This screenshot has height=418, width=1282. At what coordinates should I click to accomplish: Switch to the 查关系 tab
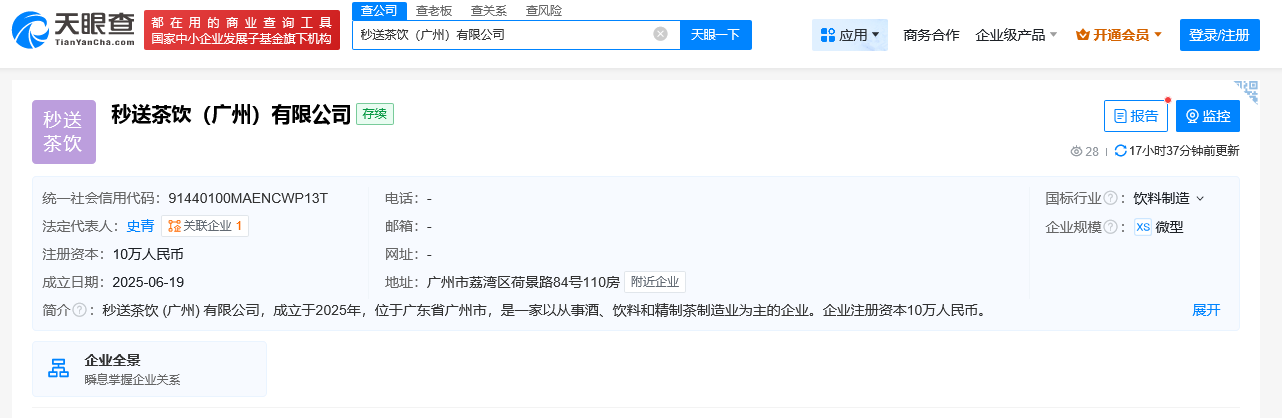[x=489, y=10]
